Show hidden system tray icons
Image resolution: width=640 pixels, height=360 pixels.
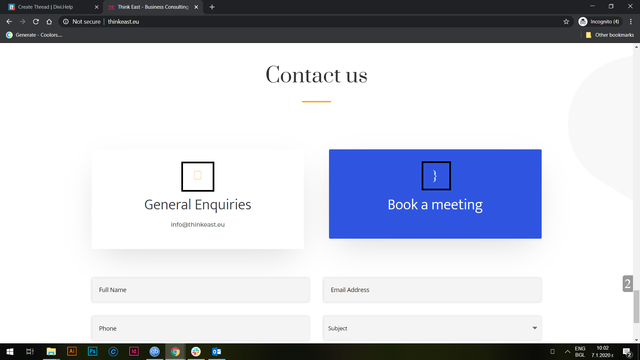(567, 351)
